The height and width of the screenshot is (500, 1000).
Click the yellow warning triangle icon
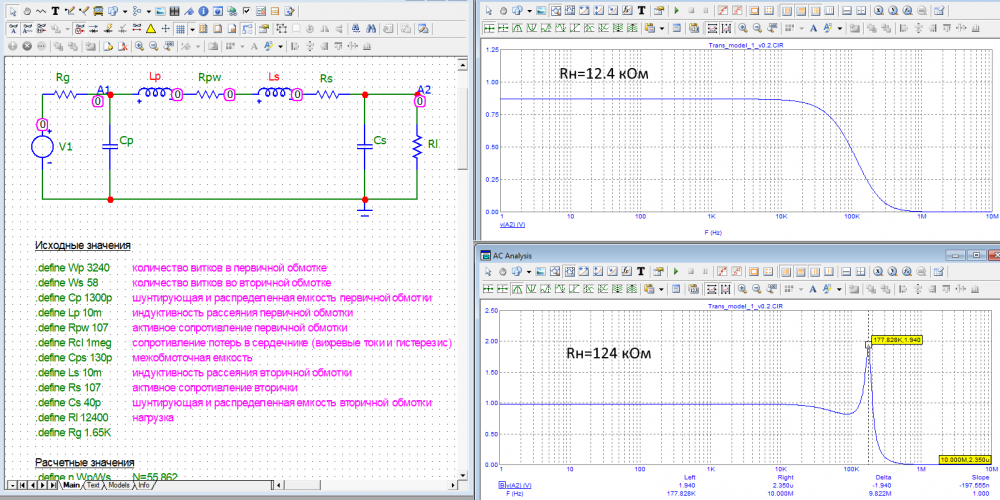(149, 28)
